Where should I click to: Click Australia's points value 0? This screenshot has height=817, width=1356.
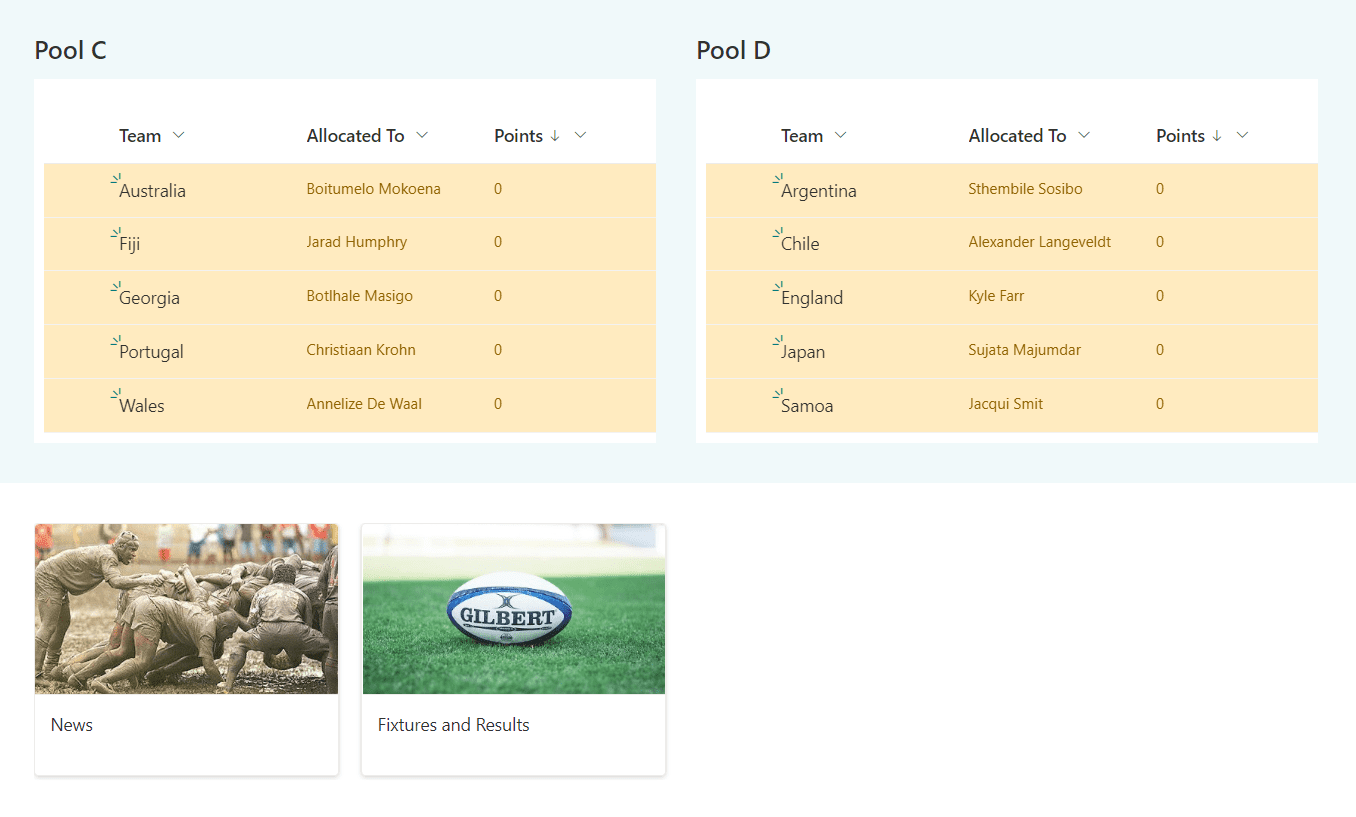coord(498,189)
